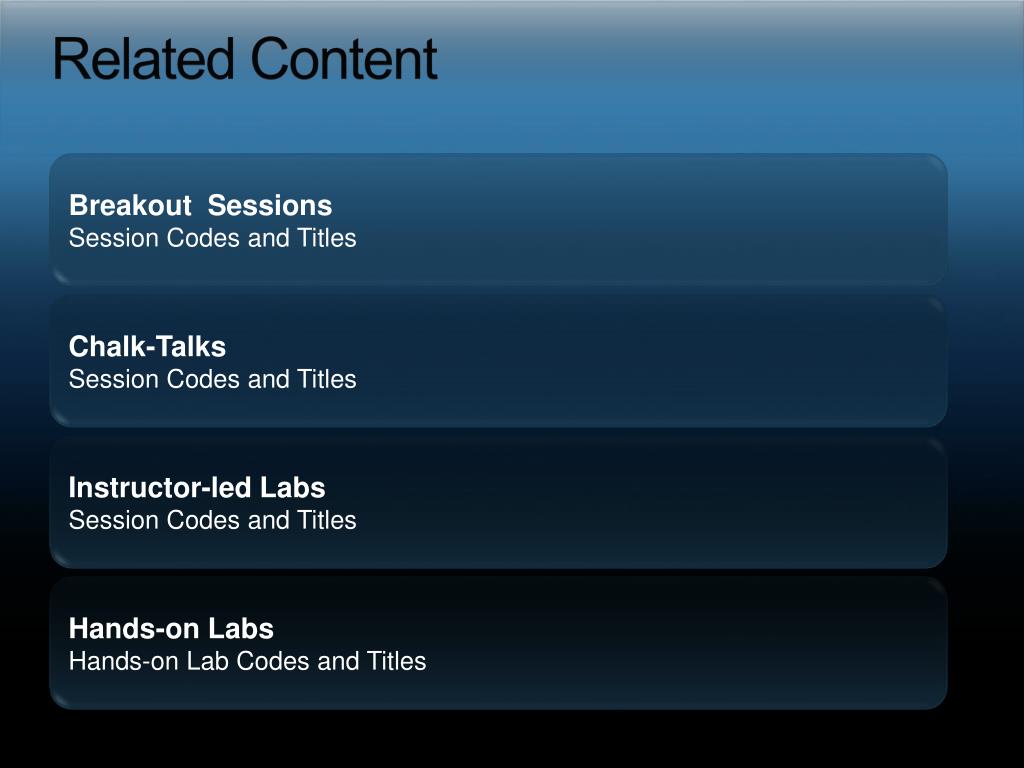
Task: Click the word "Content" in the slide title
Action: coord(344,59)
